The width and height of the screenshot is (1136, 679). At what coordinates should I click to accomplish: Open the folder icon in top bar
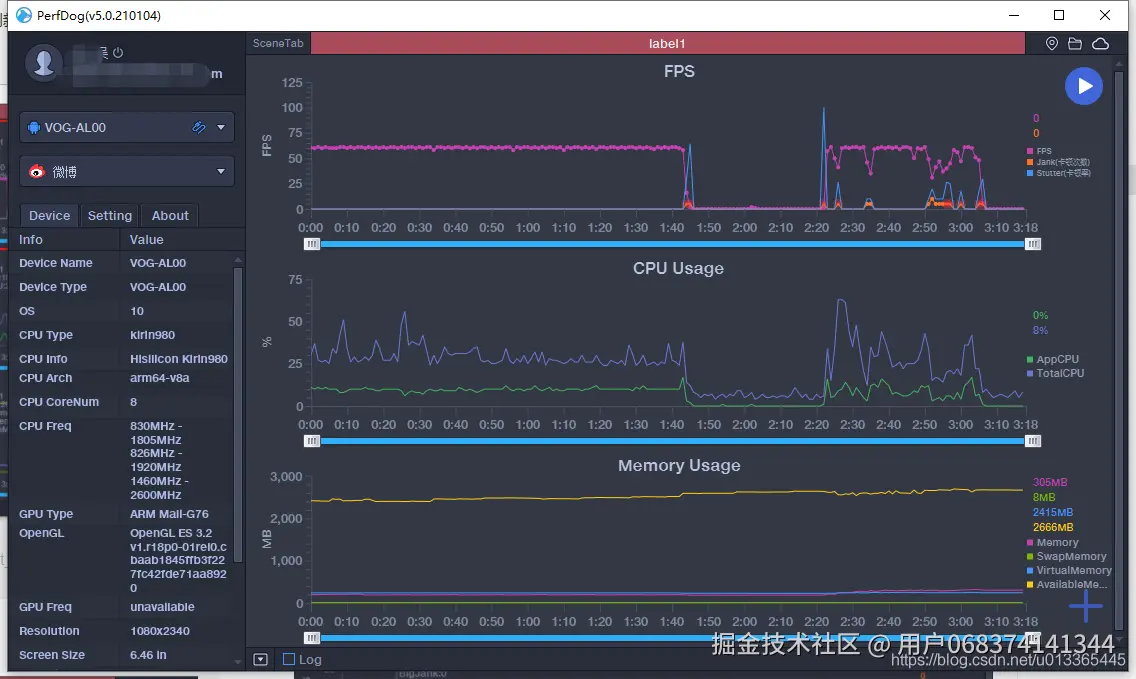(1075, 43)
